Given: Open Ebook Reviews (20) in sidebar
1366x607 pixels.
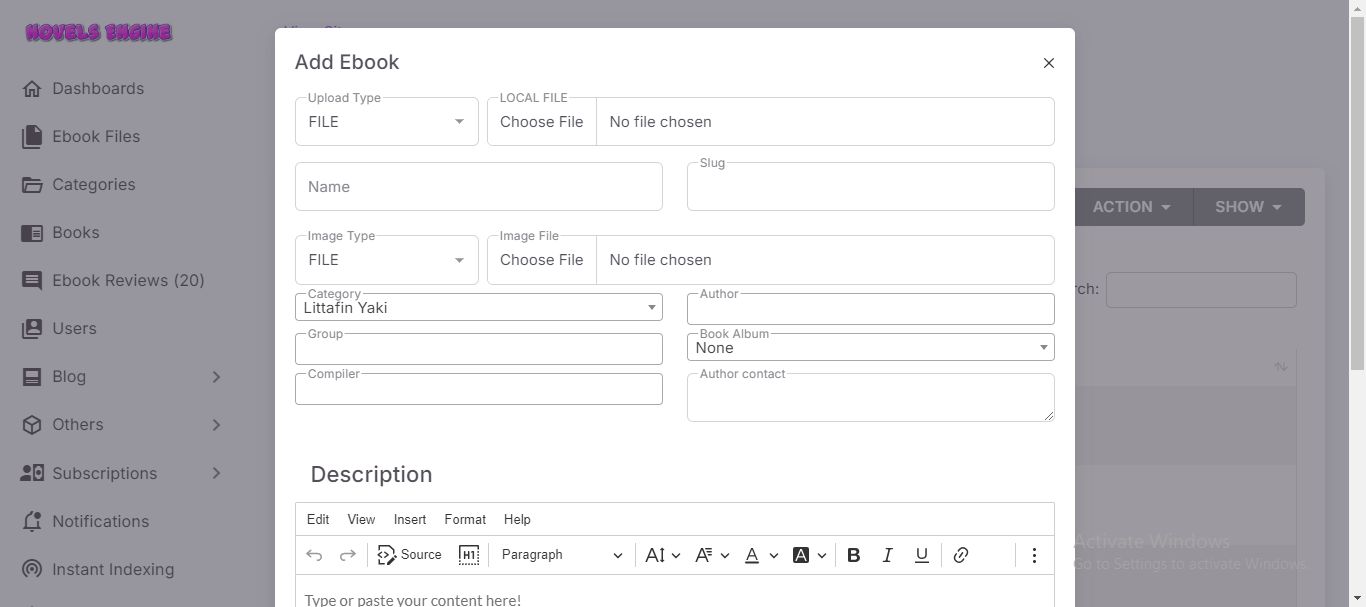Looking at the screenshot, I should [x=128, y=281].
